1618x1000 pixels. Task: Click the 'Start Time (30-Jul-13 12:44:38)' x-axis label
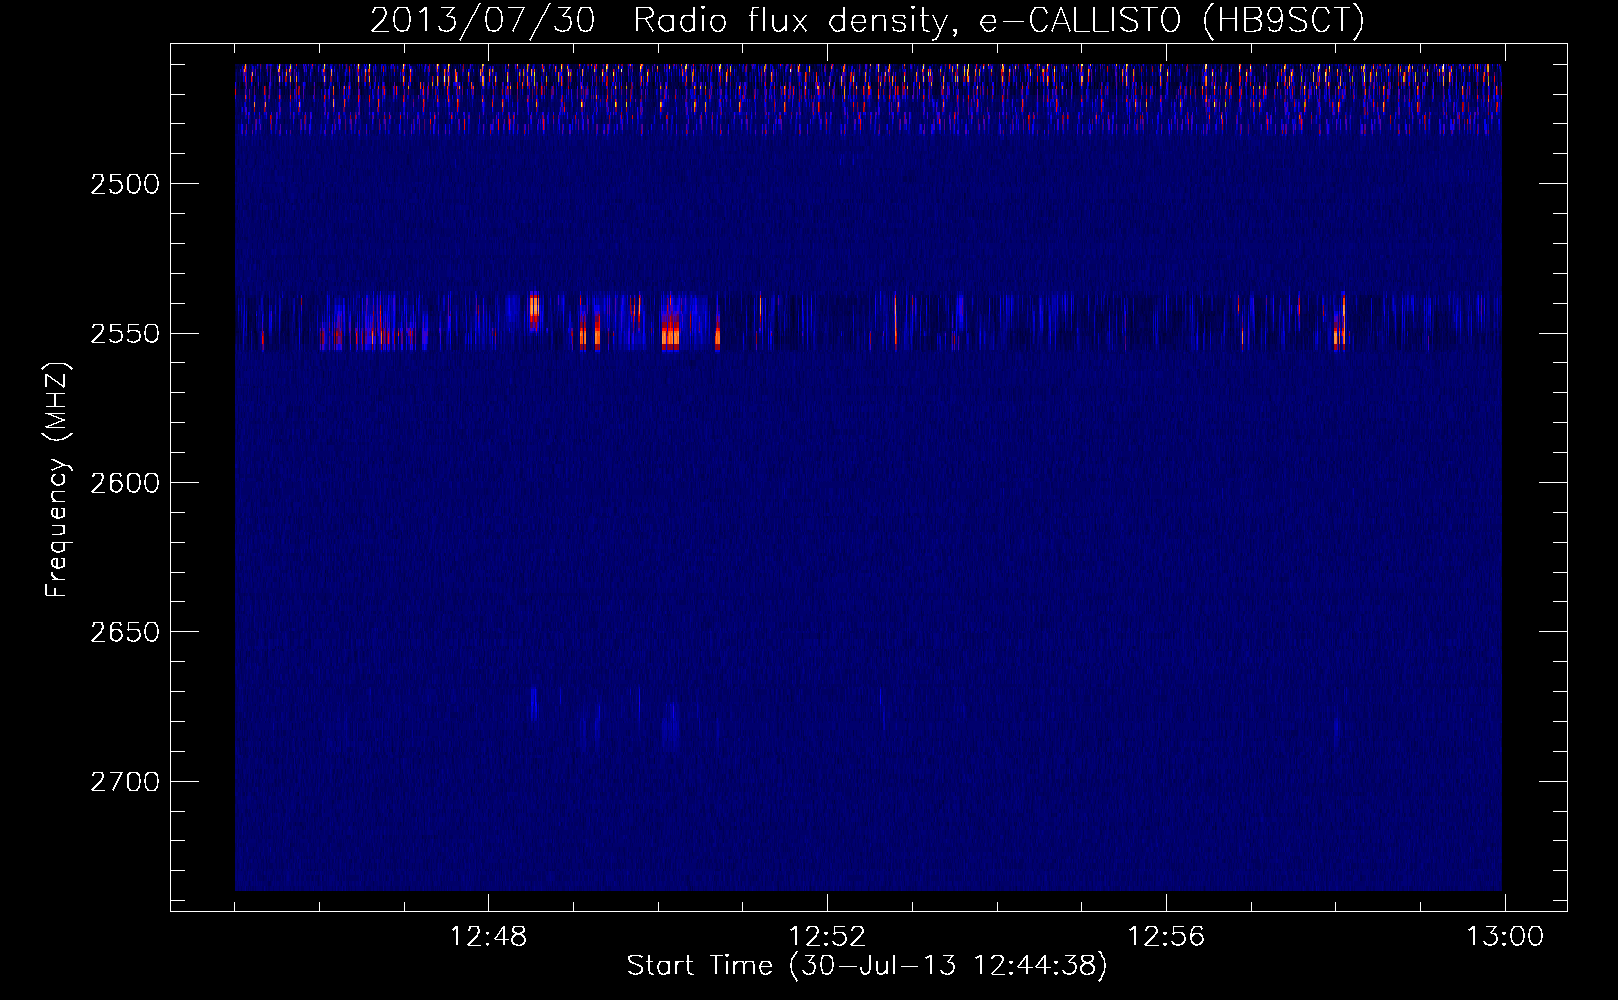(867, 965)
